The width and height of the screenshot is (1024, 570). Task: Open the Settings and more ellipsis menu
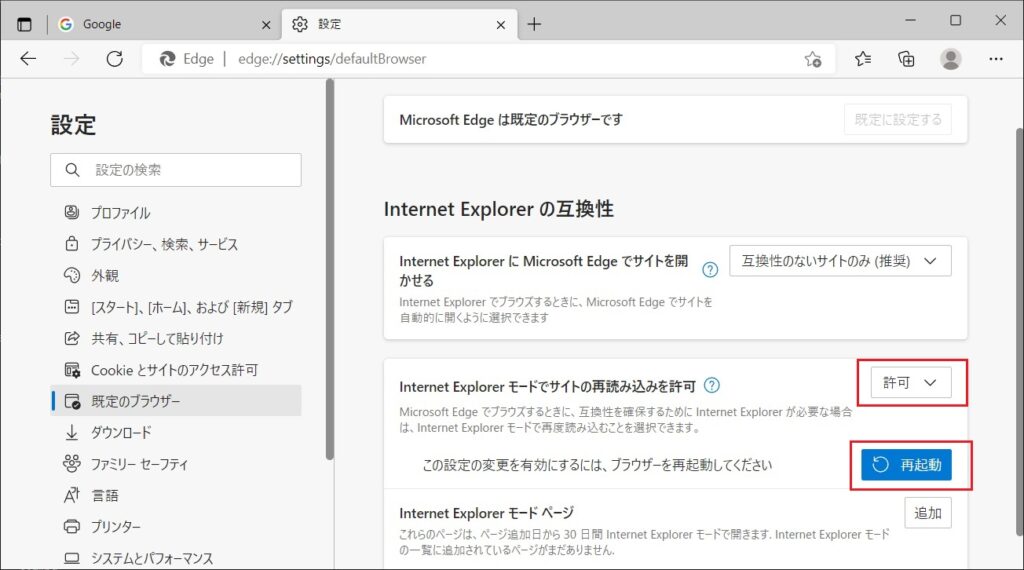click(996, 59)
